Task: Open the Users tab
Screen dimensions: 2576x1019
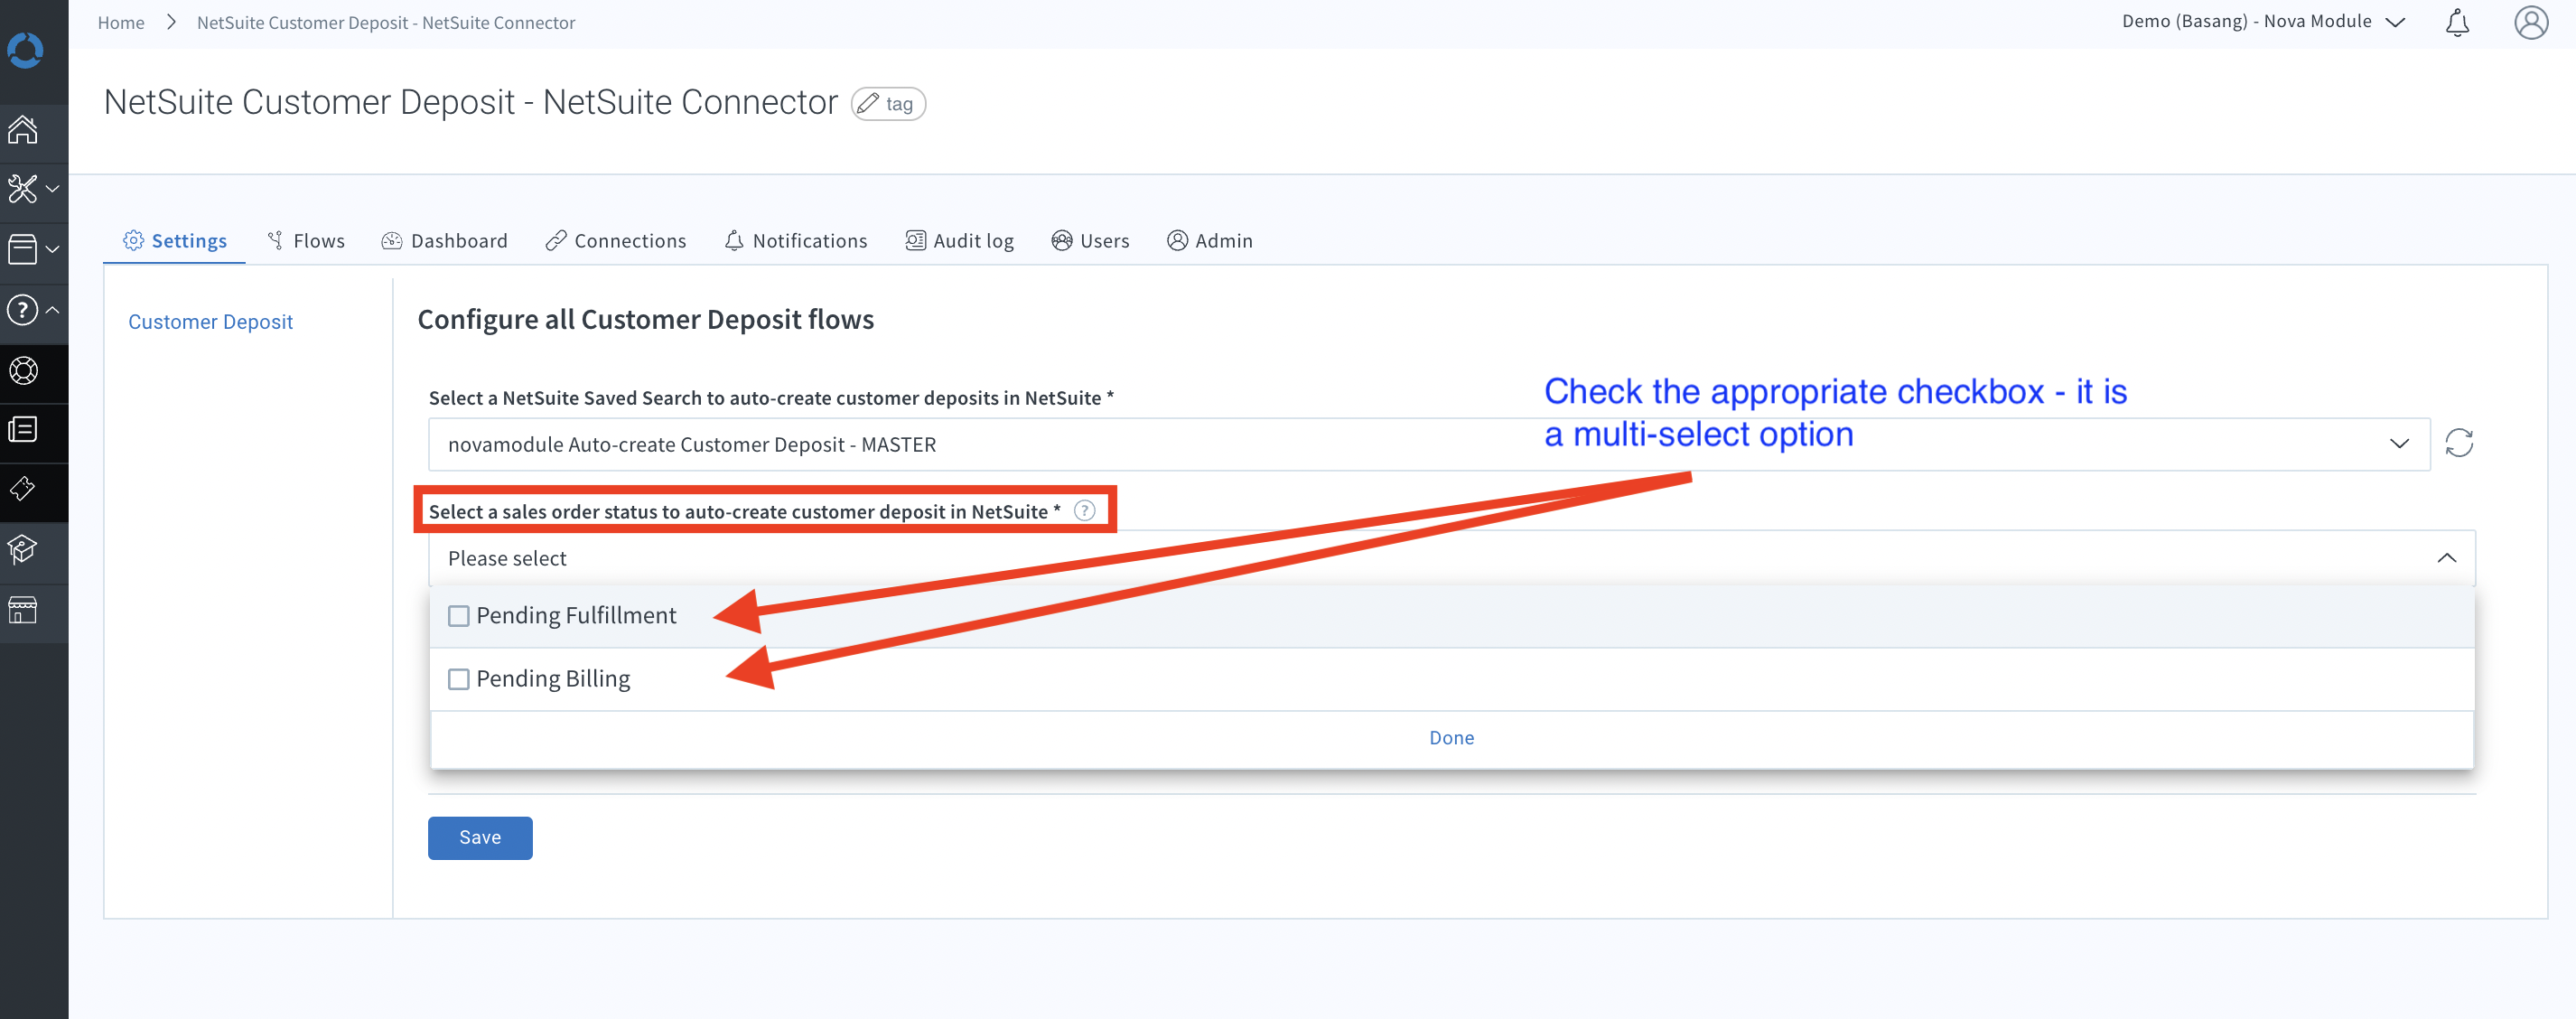Action: 1090,241
